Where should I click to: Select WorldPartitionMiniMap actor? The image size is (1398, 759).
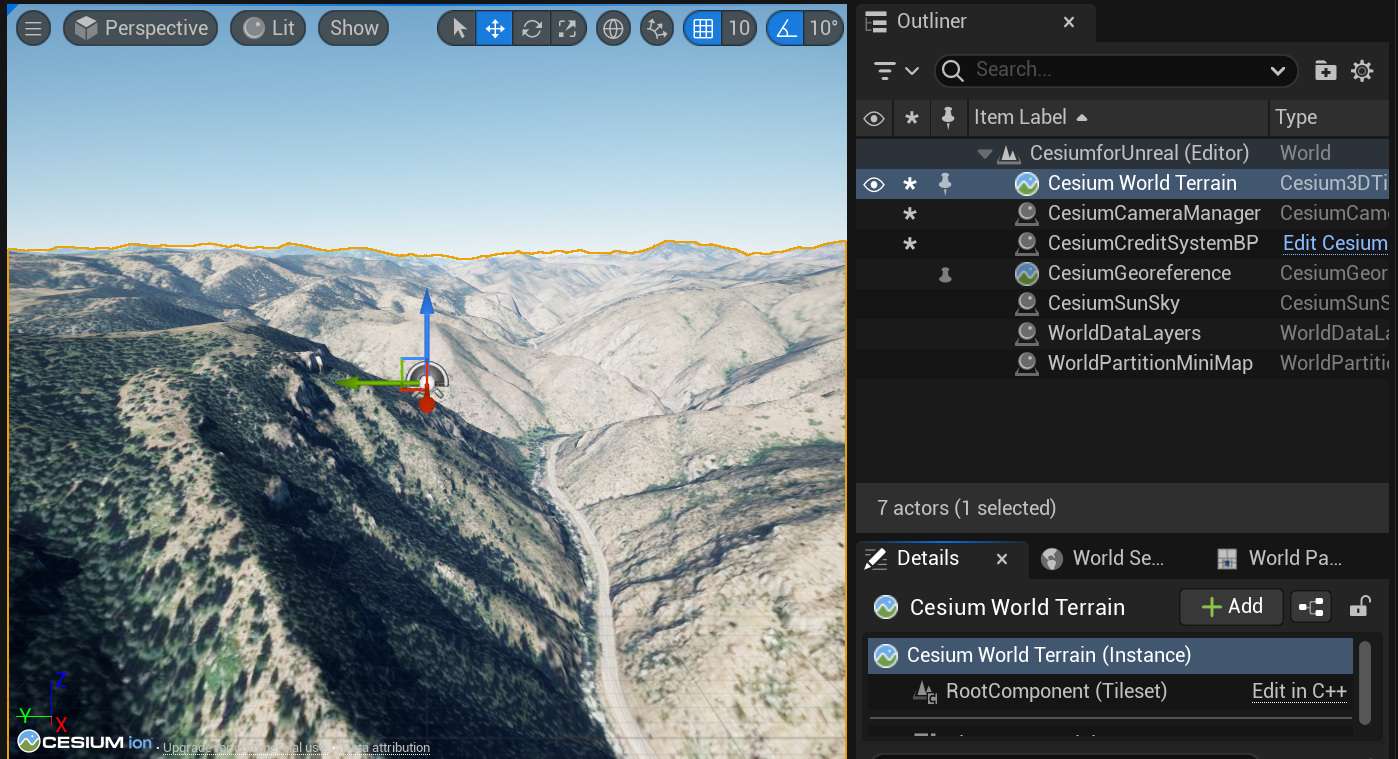1150,363
